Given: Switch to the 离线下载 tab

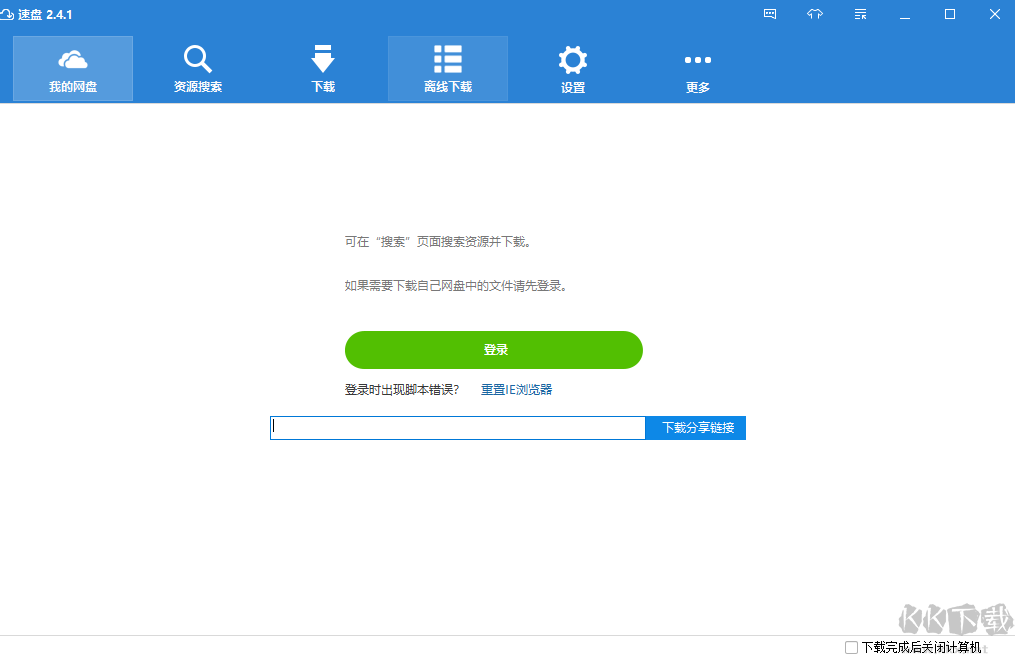Looking at the screenshot, I should point(447,68).
